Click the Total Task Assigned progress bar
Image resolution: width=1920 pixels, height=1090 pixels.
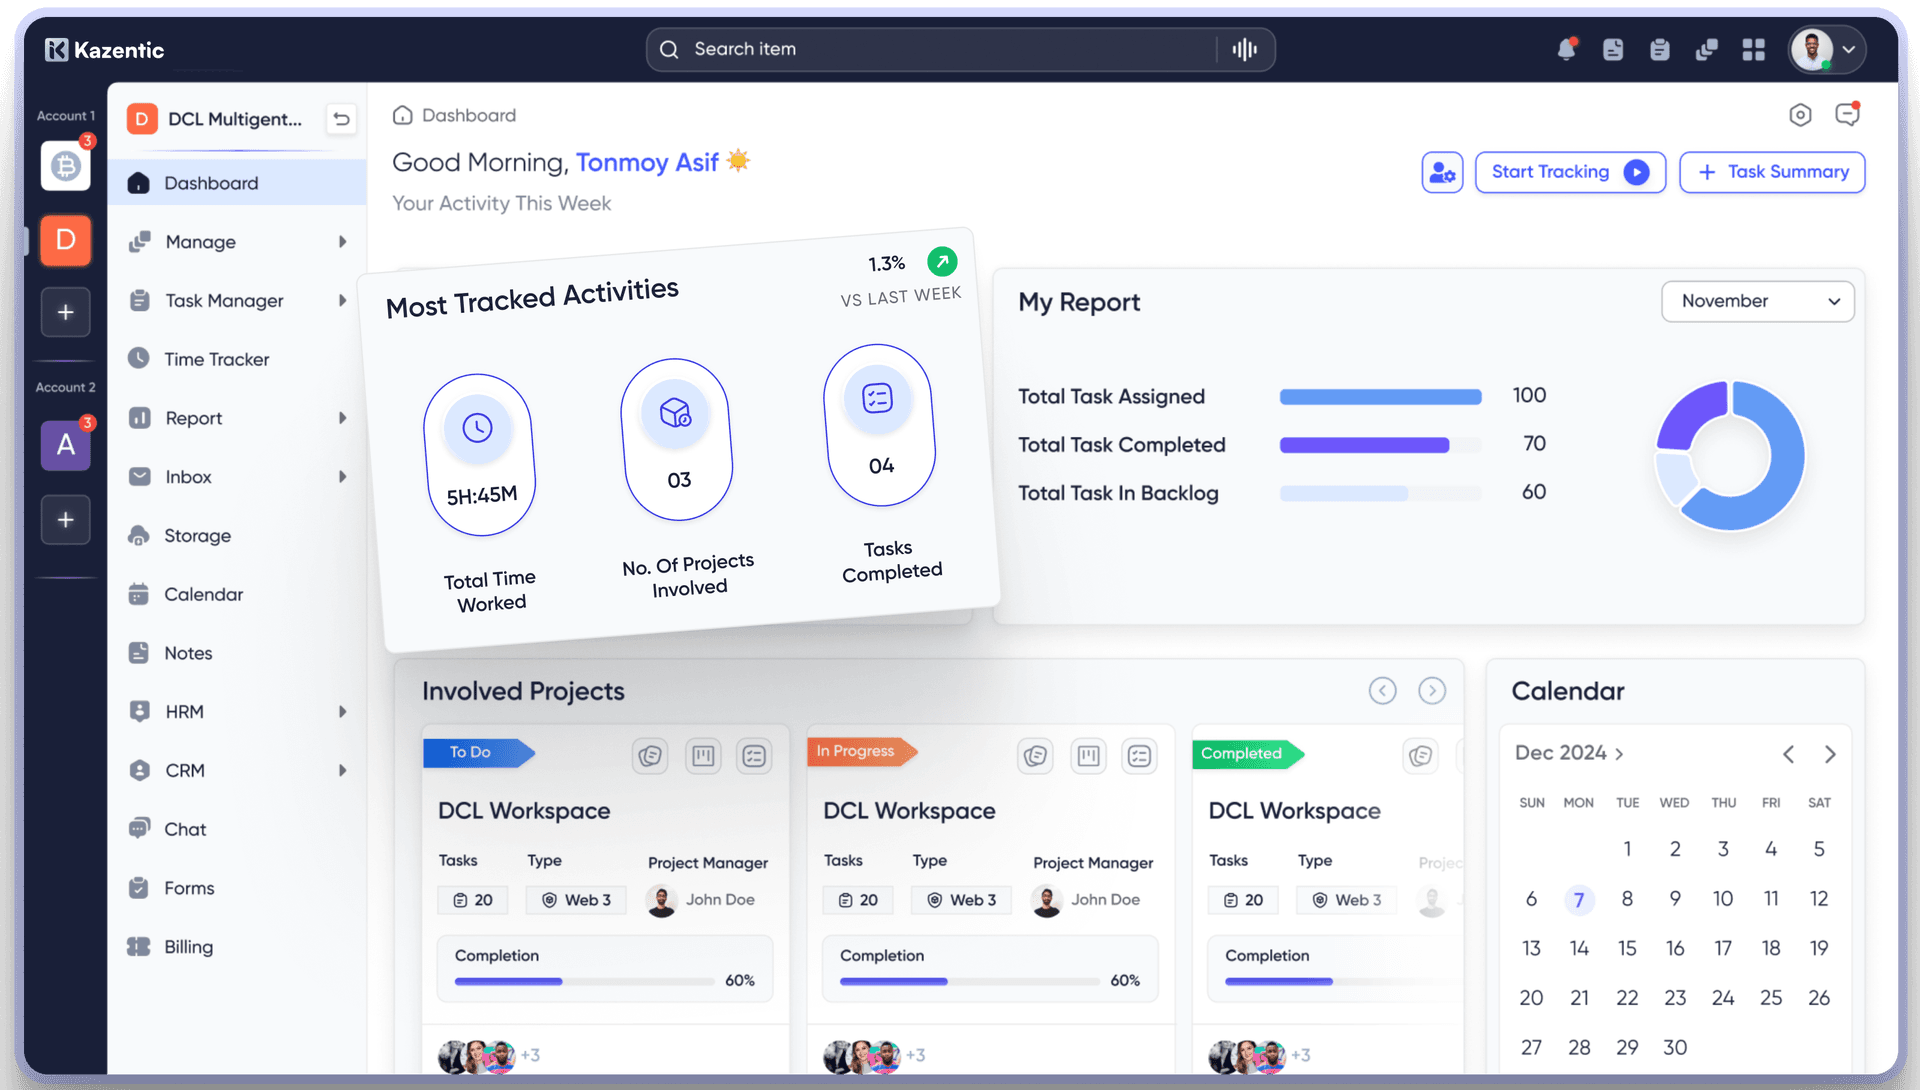coord(1380,397)
